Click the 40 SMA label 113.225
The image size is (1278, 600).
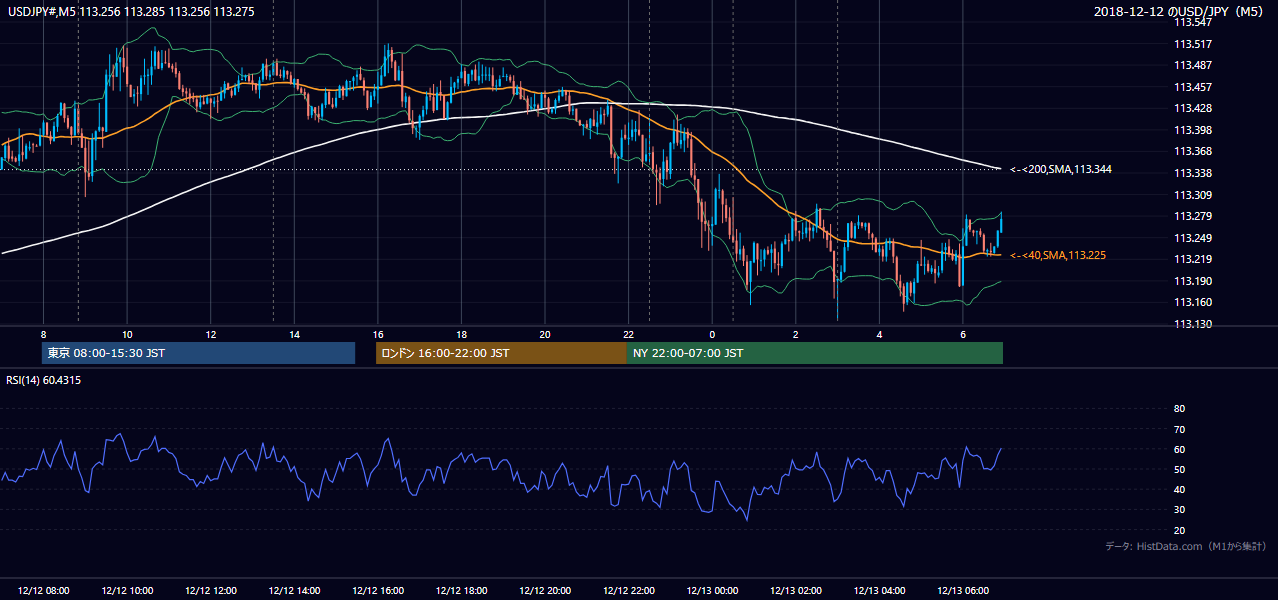[x=1057, y=256]
